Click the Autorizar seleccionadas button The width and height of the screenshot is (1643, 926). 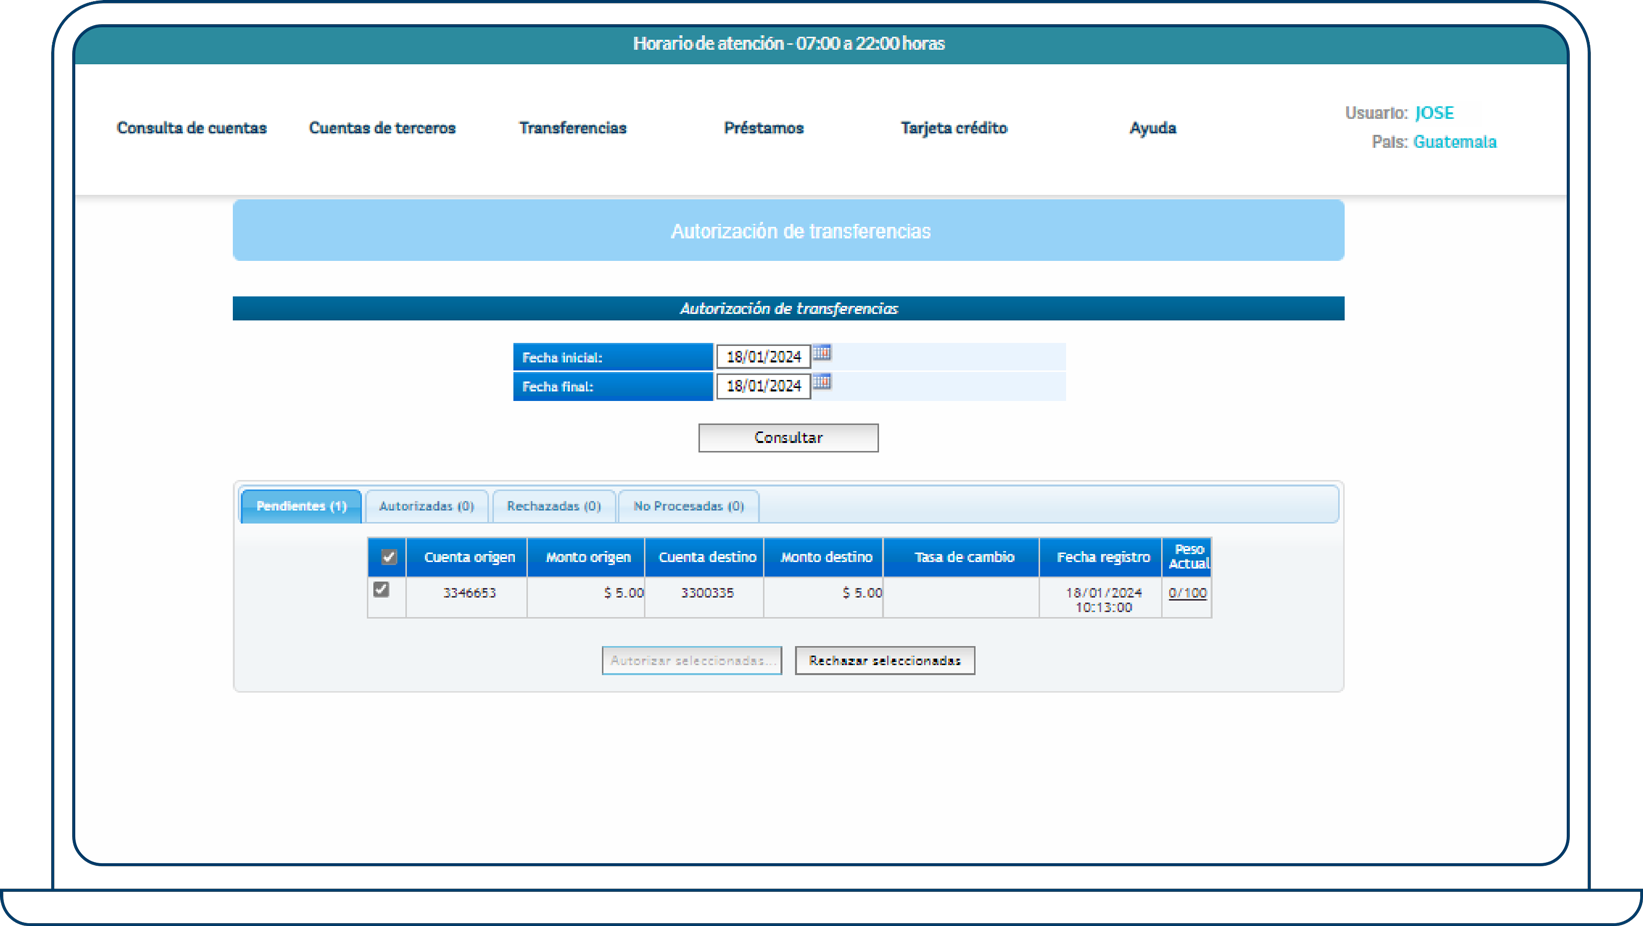pyautogui.click(x=691, y=660)
